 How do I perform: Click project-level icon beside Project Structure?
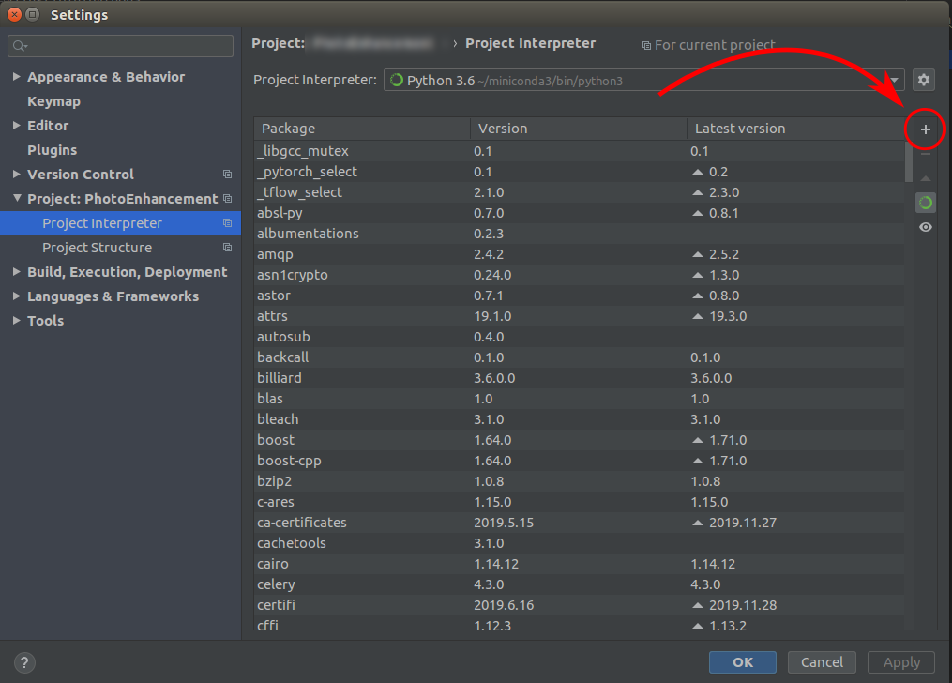228,247
